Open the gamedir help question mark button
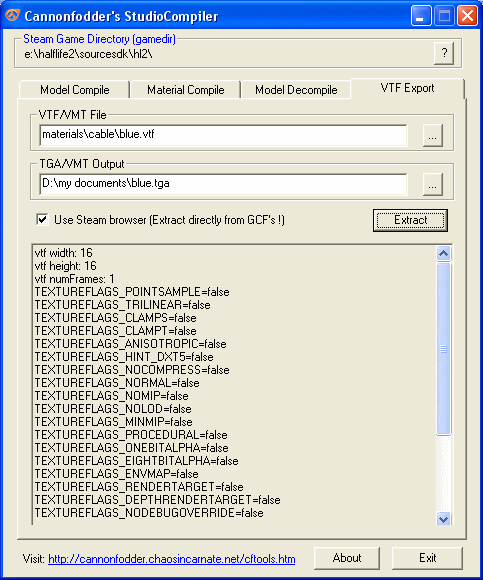This screenshot has height=580, width=483. pyautogui.click(x=444, y=53)
